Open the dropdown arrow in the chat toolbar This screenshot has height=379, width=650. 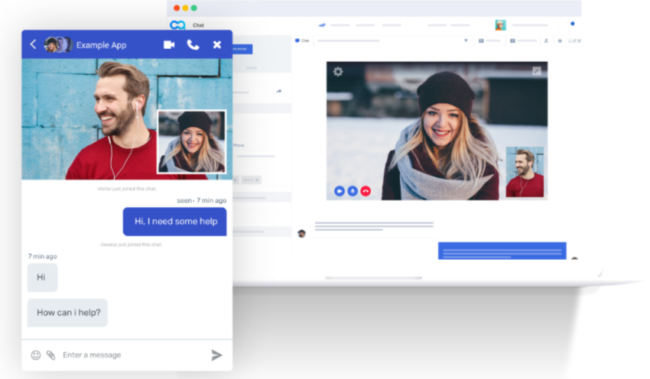point(466,41)
